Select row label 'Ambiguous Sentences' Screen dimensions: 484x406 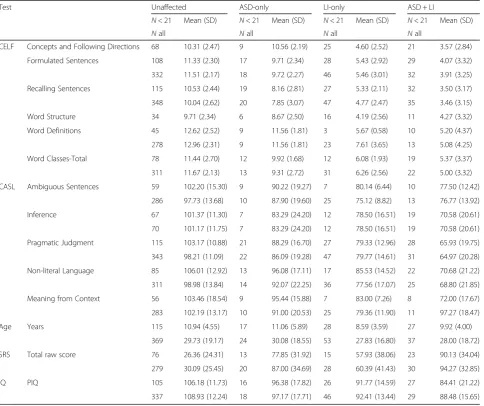(x=63, y=187)
